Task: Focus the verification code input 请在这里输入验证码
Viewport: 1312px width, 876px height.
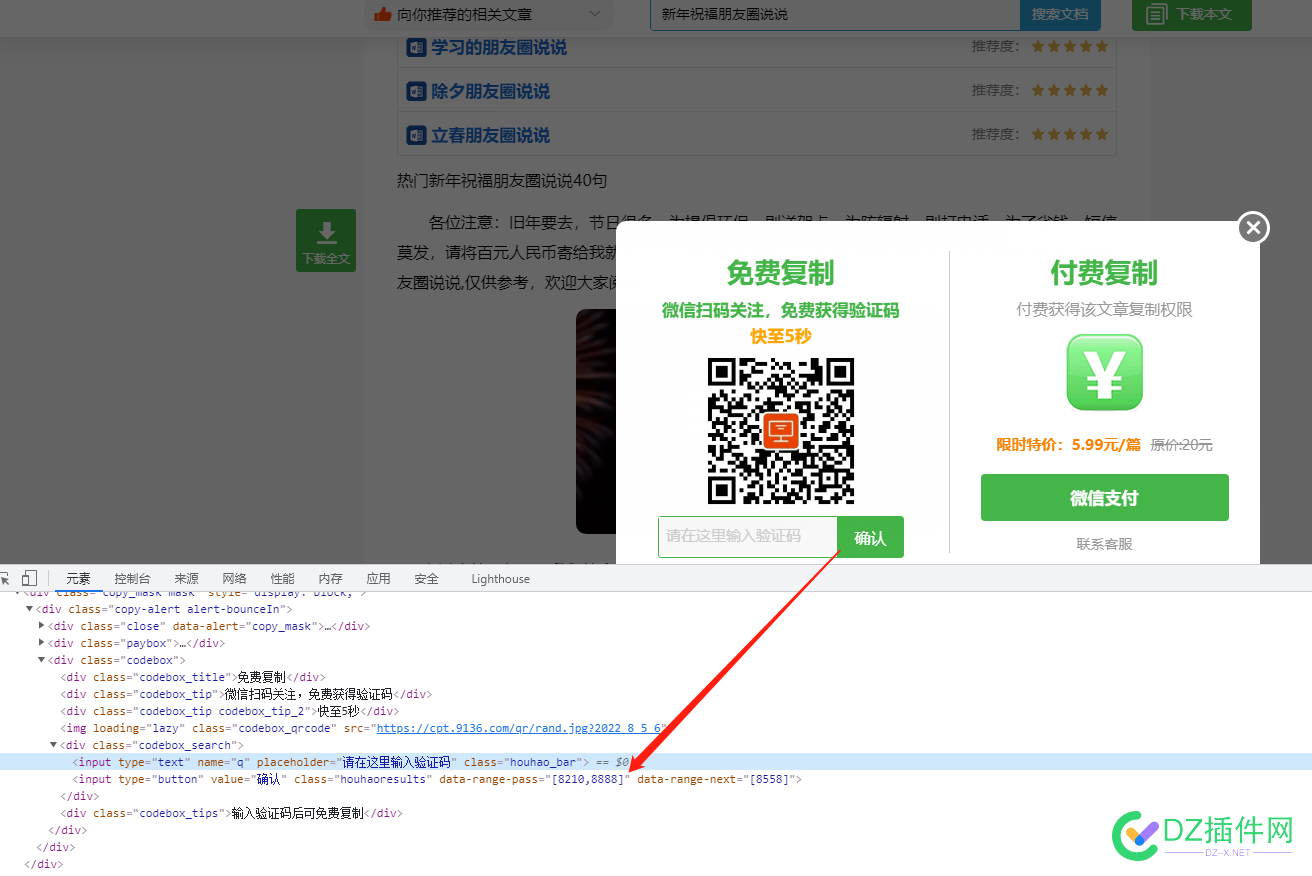Action: click(748, 537)
